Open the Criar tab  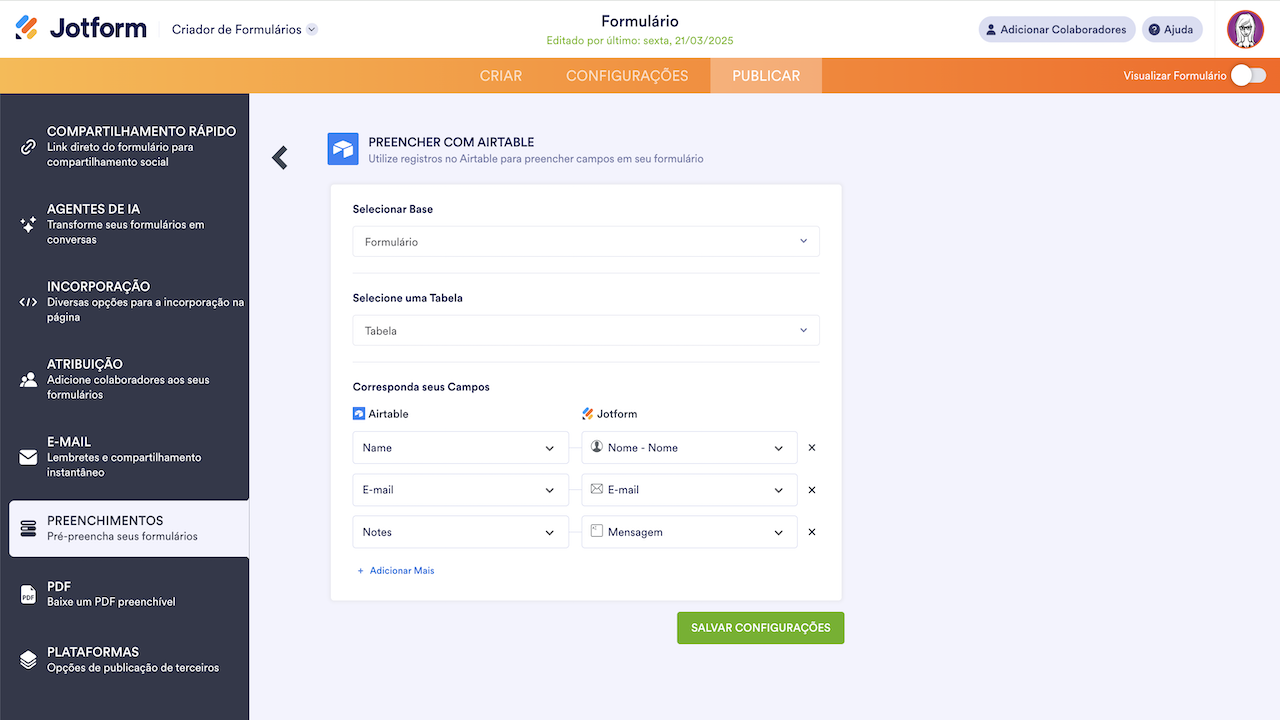click(x=501, y=75)
